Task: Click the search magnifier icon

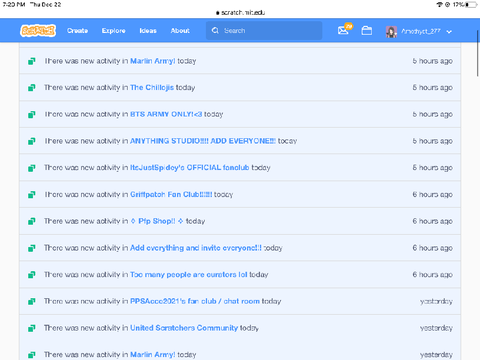Action: 215,31
